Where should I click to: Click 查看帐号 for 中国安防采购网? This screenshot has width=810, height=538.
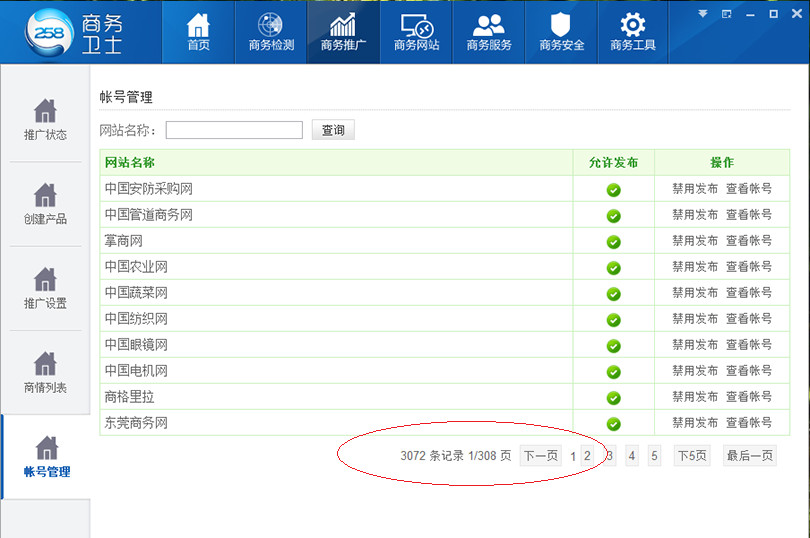[749, 189]
